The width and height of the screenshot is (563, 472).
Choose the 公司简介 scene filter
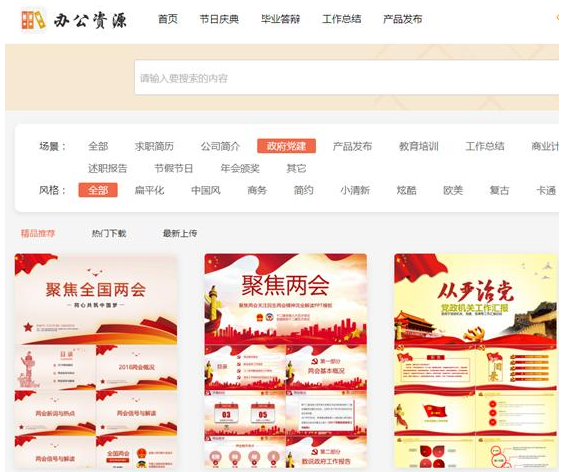(x=220, y=146)
